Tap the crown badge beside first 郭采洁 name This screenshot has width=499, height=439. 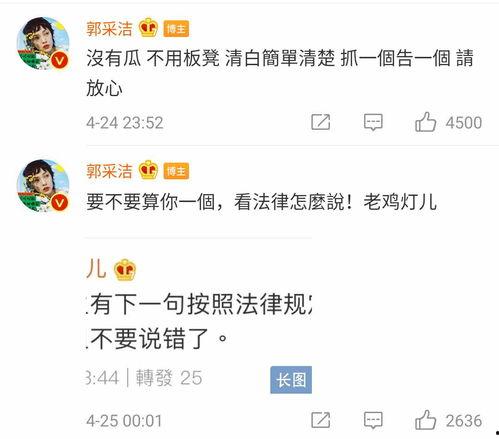pyautogui.click(x=148, y=28)
